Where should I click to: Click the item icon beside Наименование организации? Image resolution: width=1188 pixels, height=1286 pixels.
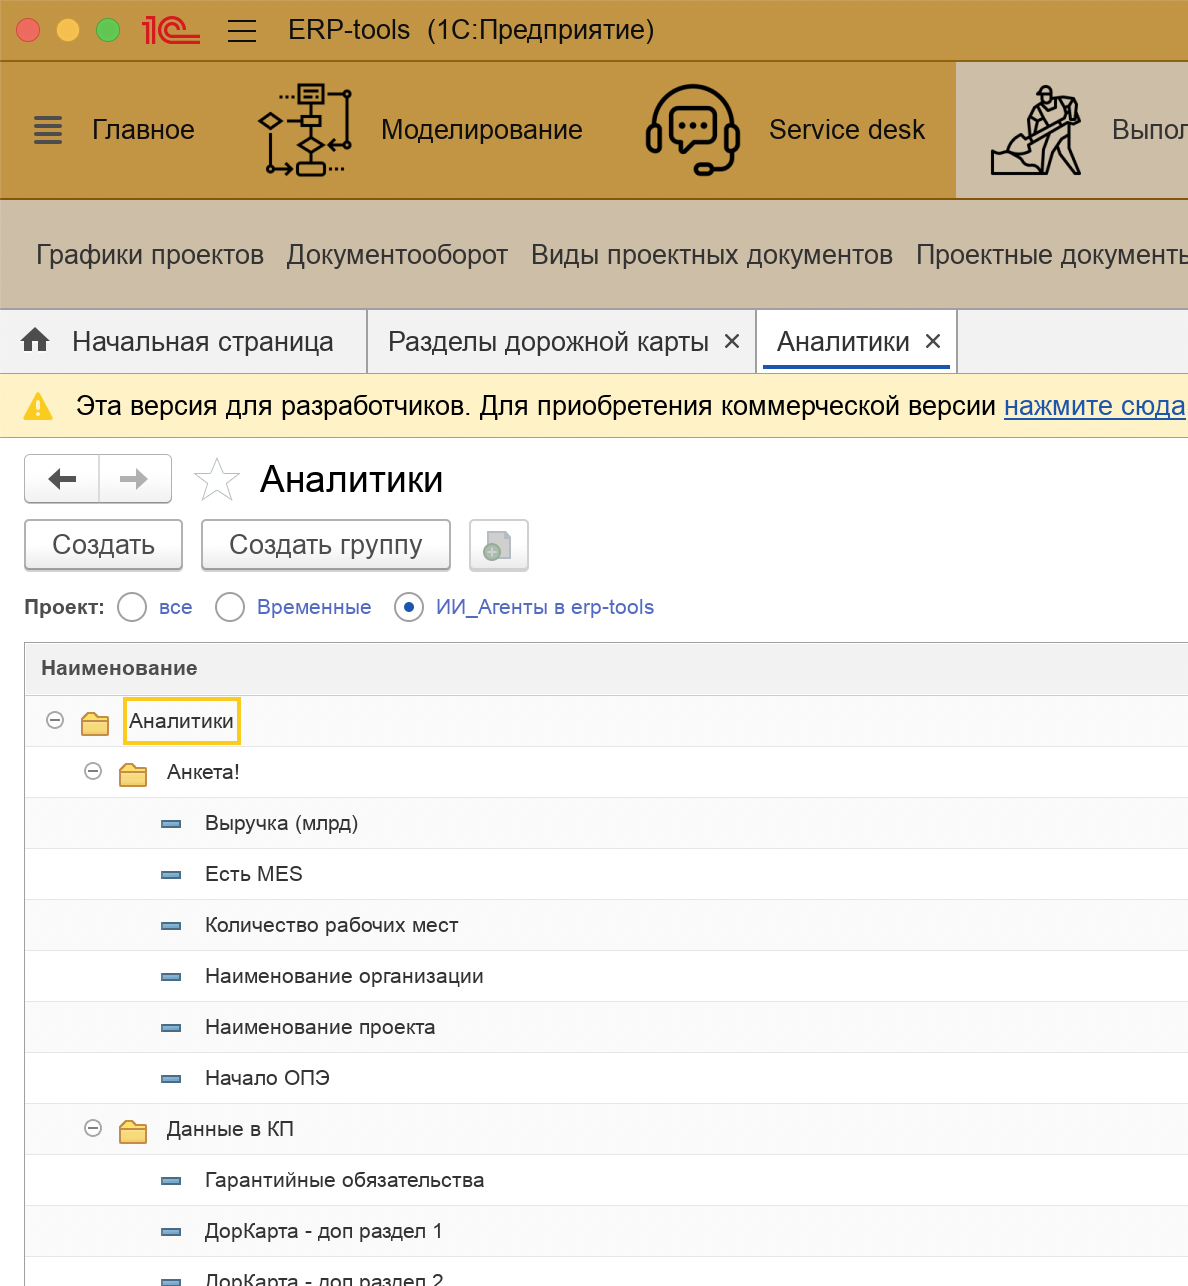pyautogui.click(x=171, y=977)
